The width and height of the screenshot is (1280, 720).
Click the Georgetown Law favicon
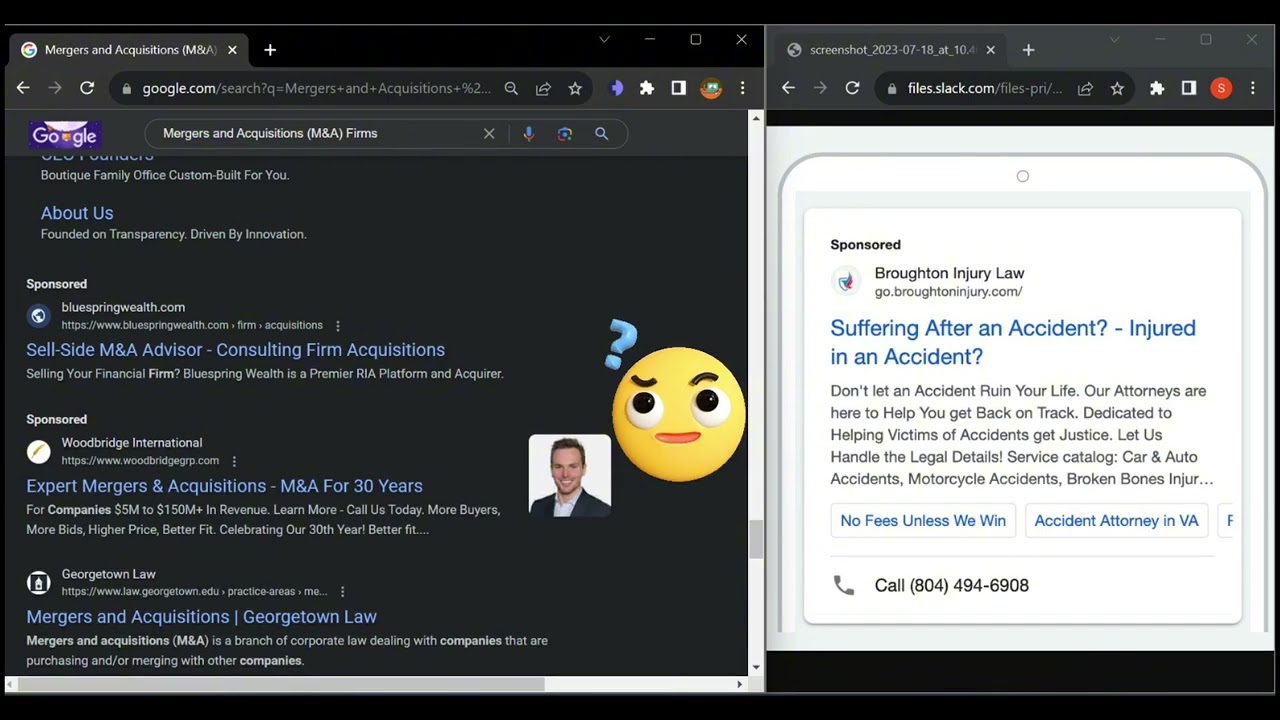[38, 583]
